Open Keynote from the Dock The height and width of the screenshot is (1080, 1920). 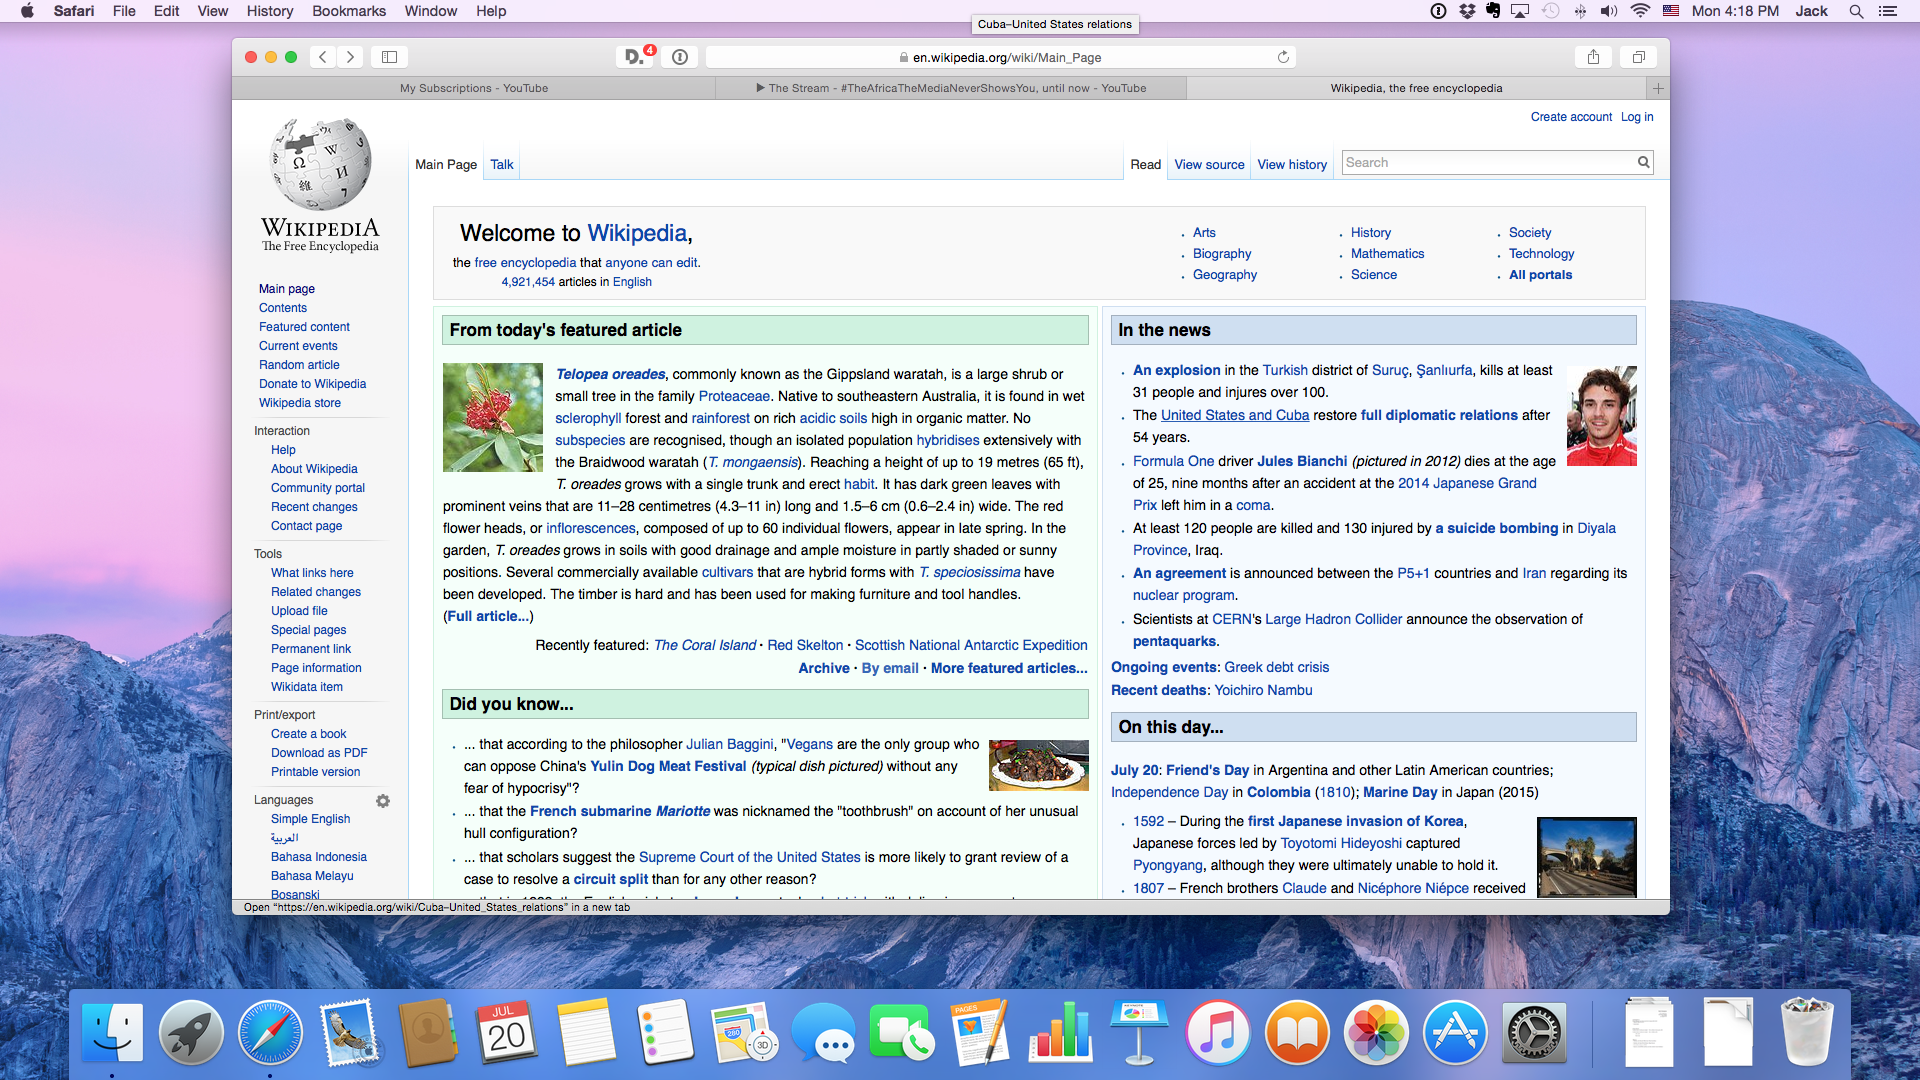tap(1139, 1032)
